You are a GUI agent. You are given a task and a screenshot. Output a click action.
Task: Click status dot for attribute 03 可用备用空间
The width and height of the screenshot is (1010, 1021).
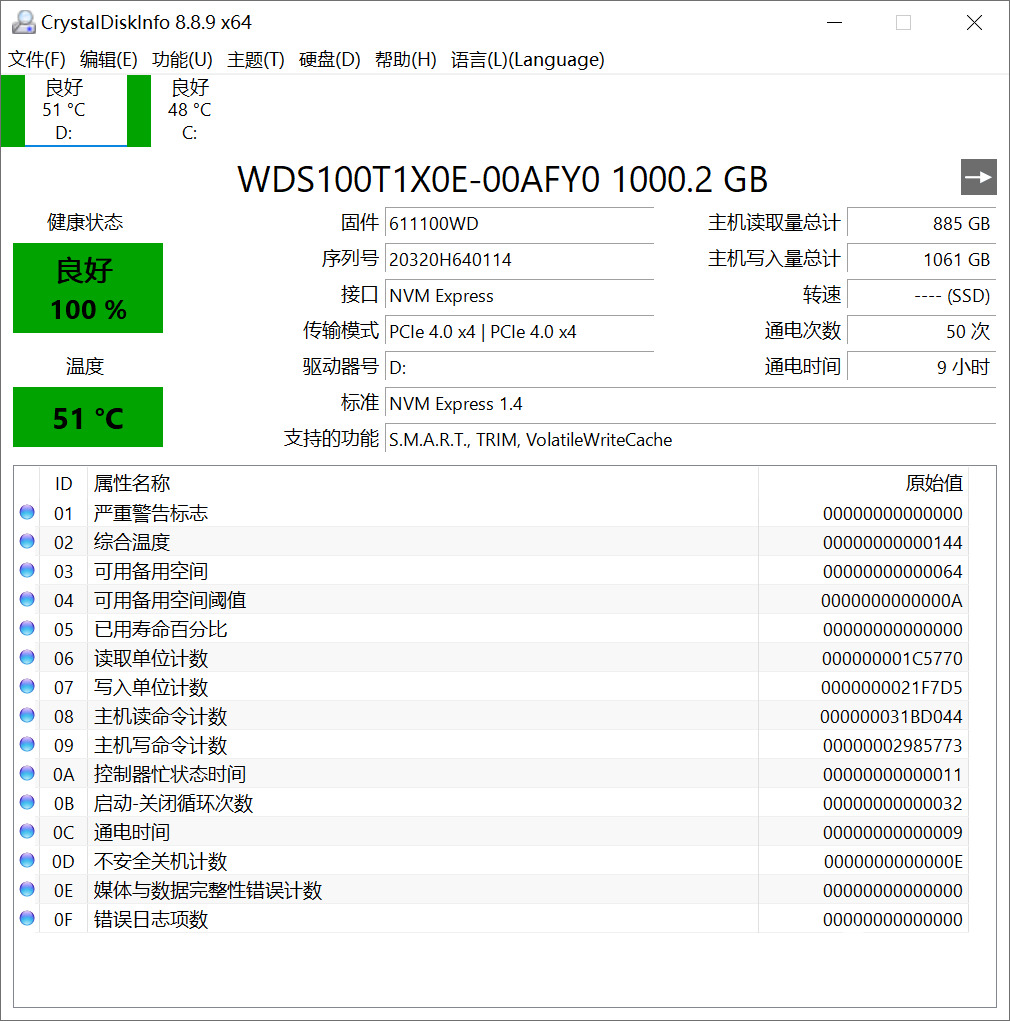27,570
